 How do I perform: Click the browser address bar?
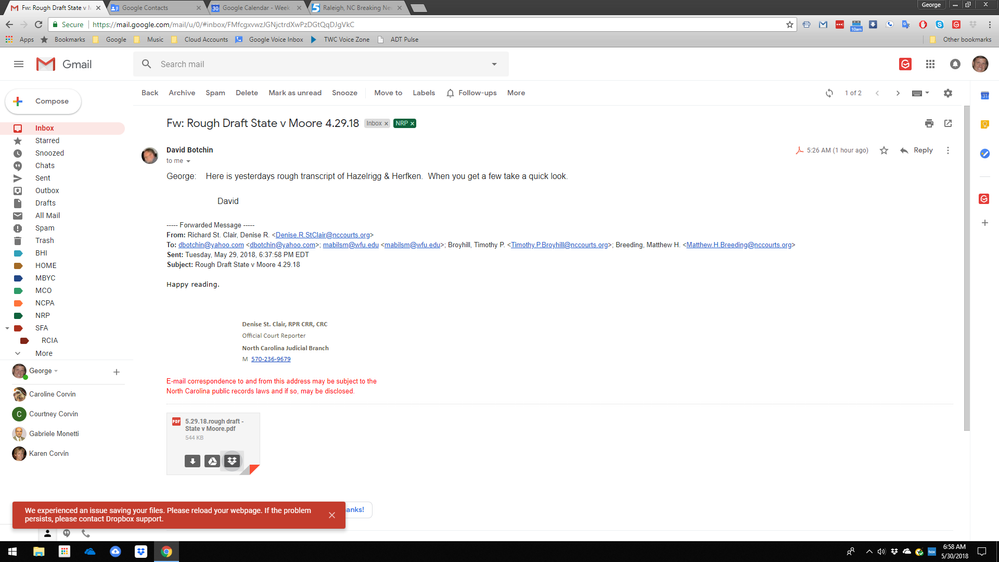[420, 25]
